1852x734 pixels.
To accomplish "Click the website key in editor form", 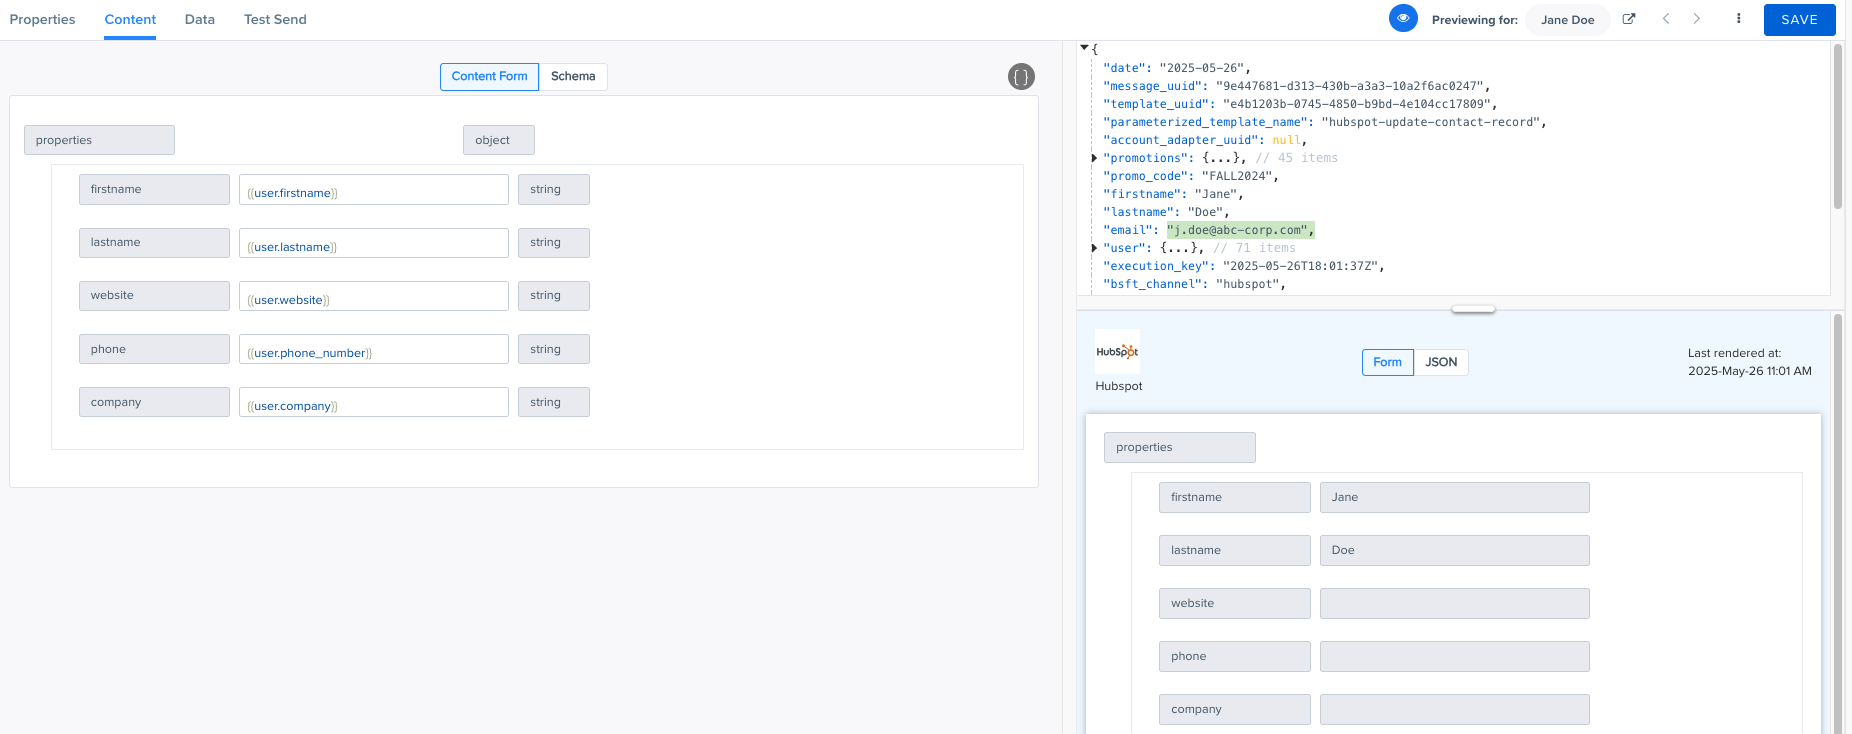I will [x=154, y=296].
